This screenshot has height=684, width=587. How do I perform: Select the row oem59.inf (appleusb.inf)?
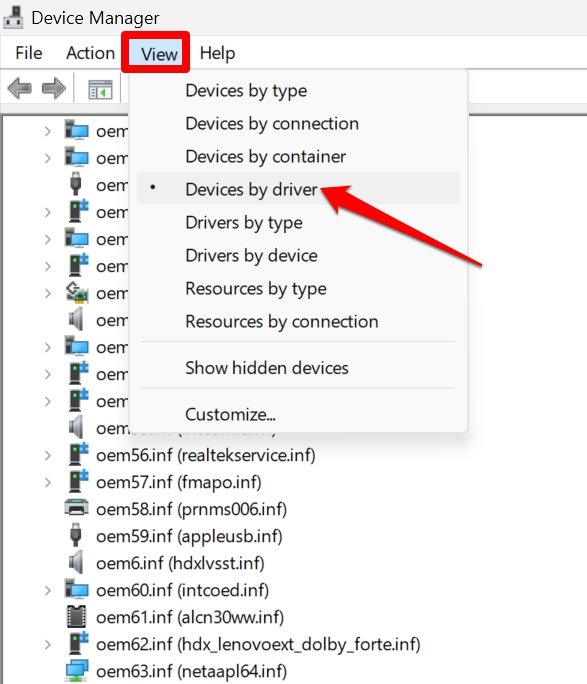point(189,537)
